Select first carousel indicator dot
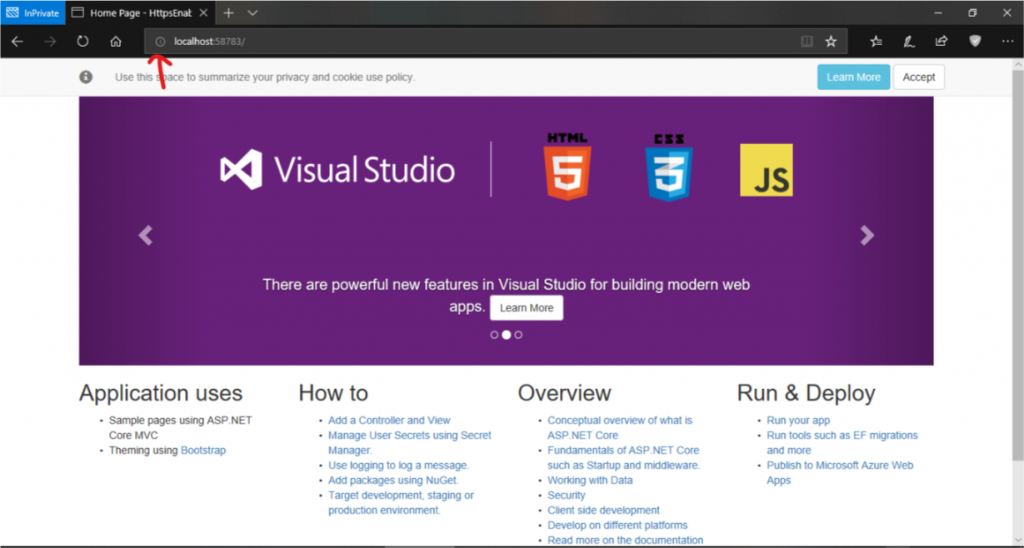Image resolution: width=1024 pixels, height=548 pixels. (494, 334)
